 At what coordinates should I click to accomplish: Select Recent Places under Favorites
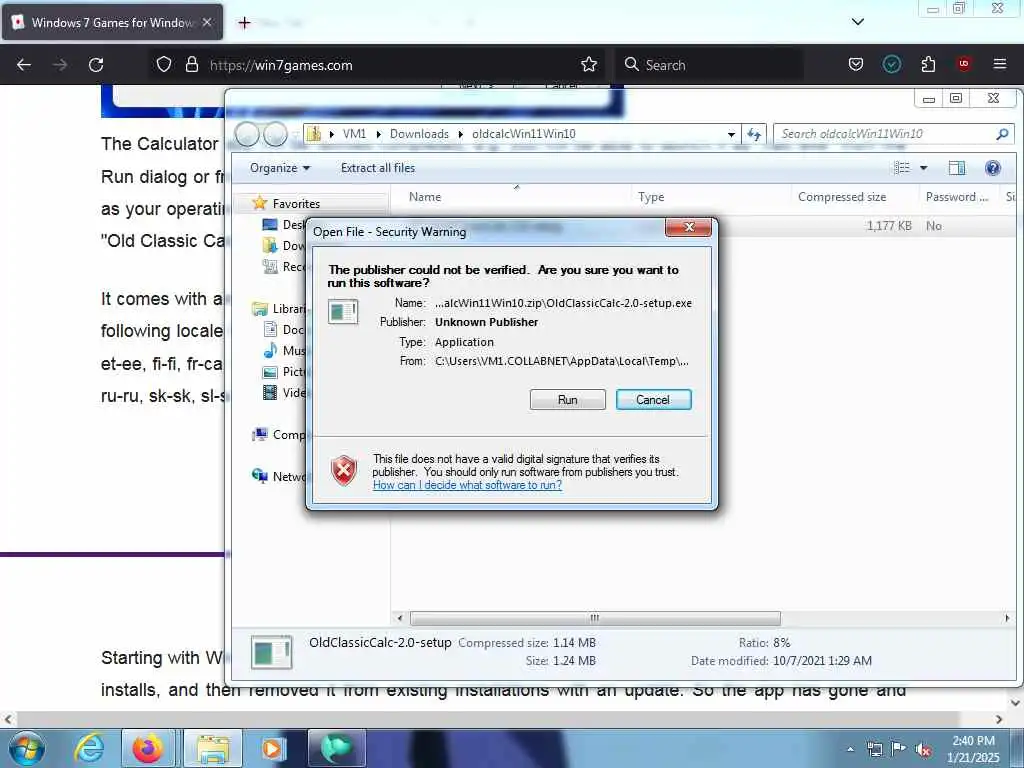284,266
